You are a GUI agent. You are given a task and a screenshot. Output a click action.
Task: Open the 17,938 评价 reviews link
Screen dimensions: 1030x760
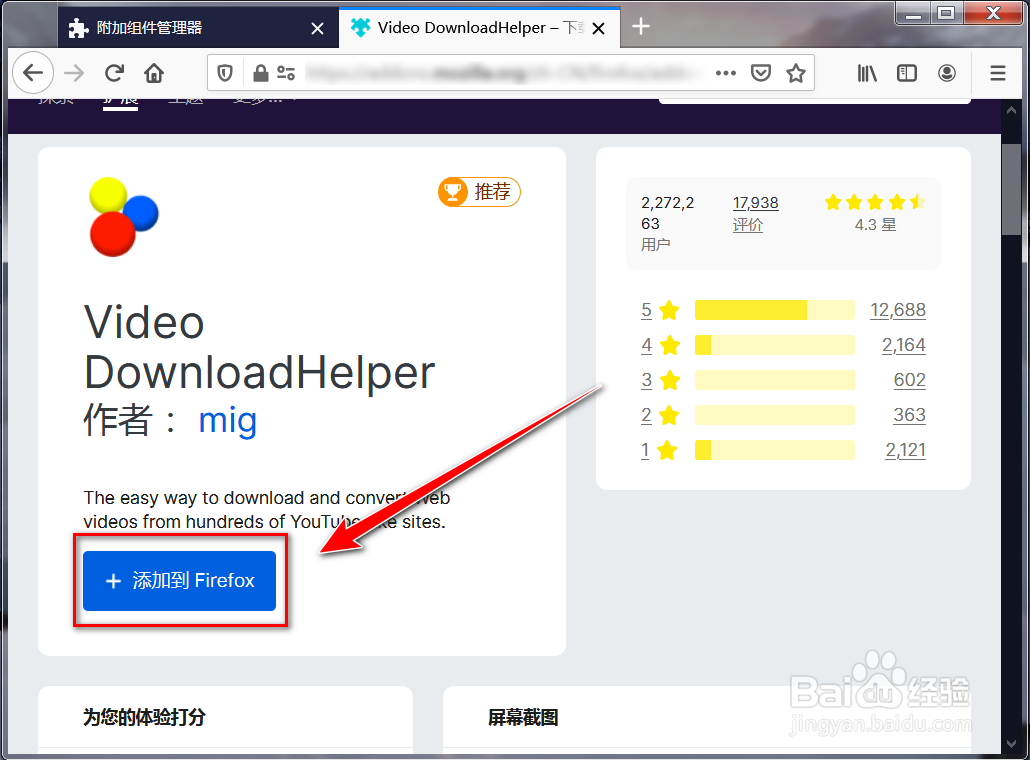click(x=755, y=213)
